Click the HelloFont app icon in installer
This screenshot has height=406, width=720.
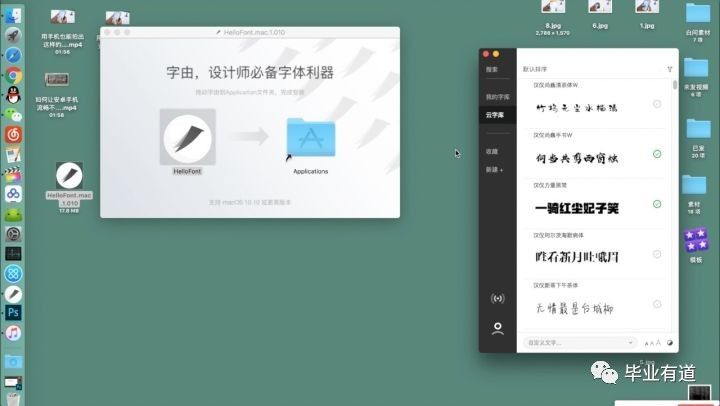(x=187, y=137)
